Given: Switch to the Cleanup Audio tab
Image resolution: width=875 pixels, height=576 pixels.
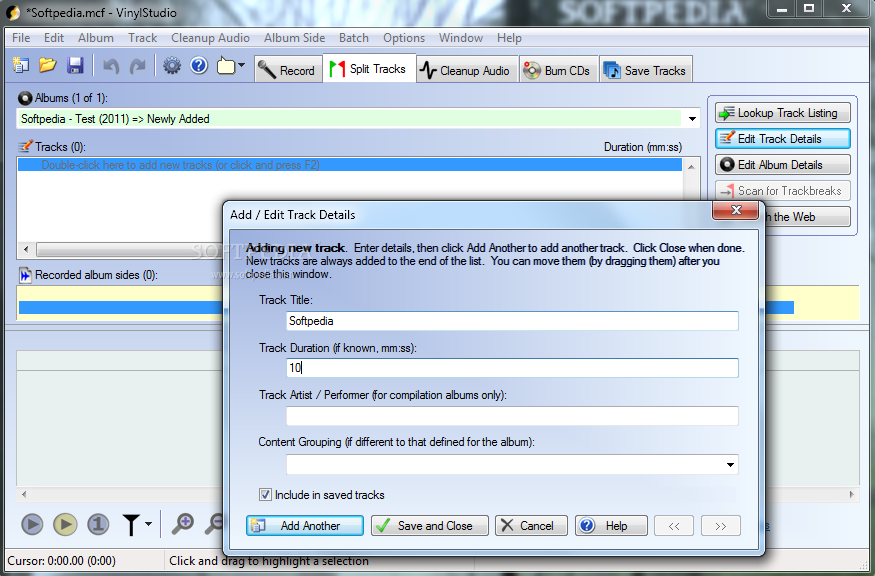Looking at the screenshot, I should click(x=467, y=70).
